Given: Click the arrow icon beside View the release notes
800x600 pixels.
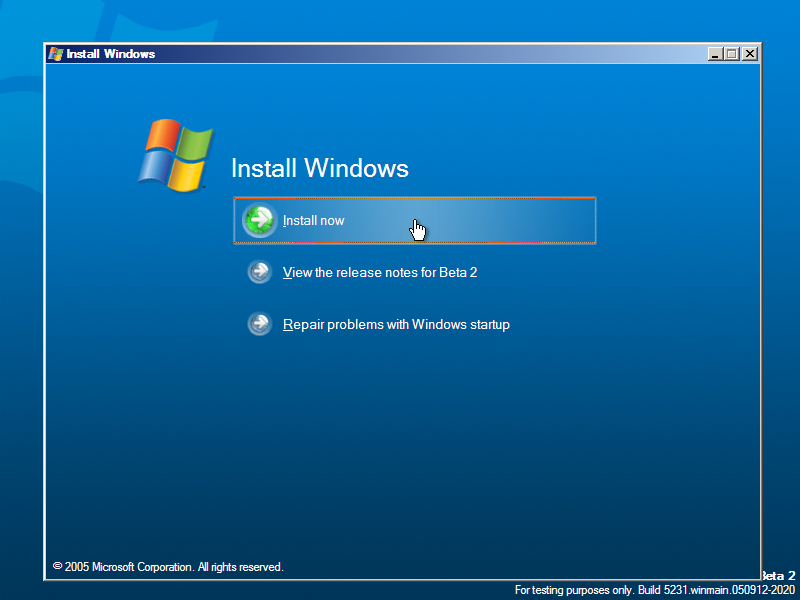Looking at the screenshot, I should pos(260,272).
